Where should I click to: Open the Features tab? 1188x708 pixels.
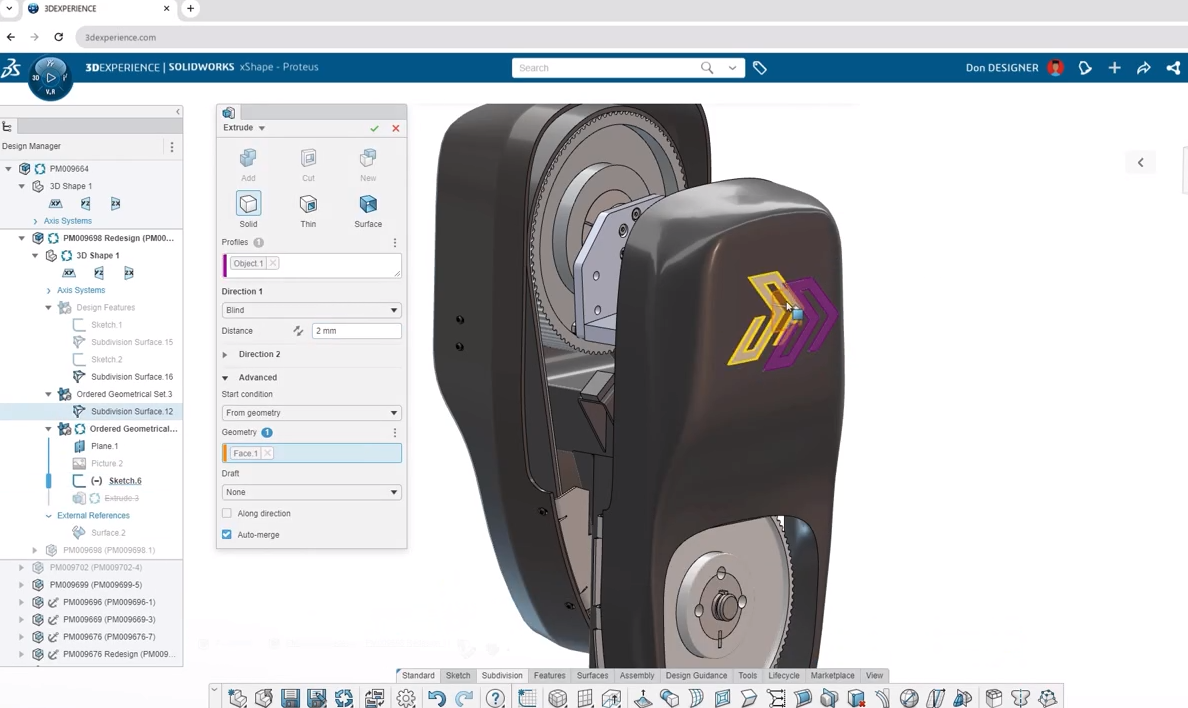pos(549,675)
